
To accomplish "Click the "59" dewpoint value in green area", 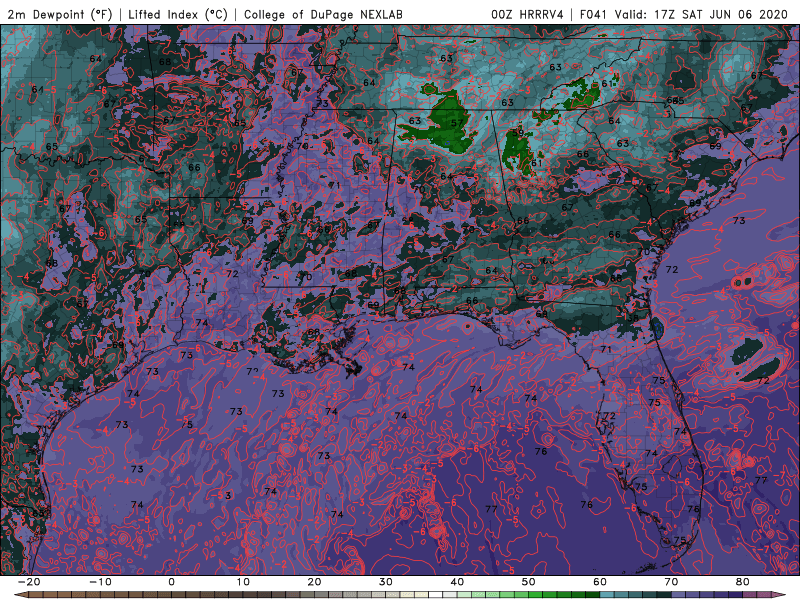I will [x=518, y=133].
